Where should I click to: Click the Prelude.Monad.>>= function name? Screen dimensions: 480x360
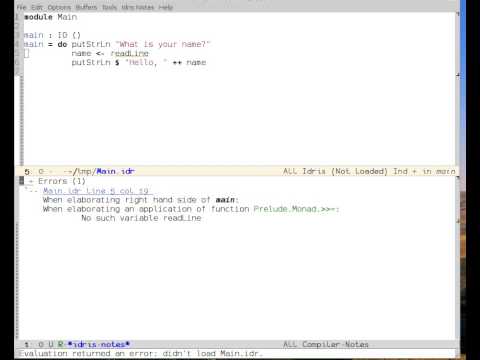coord(295,209)
